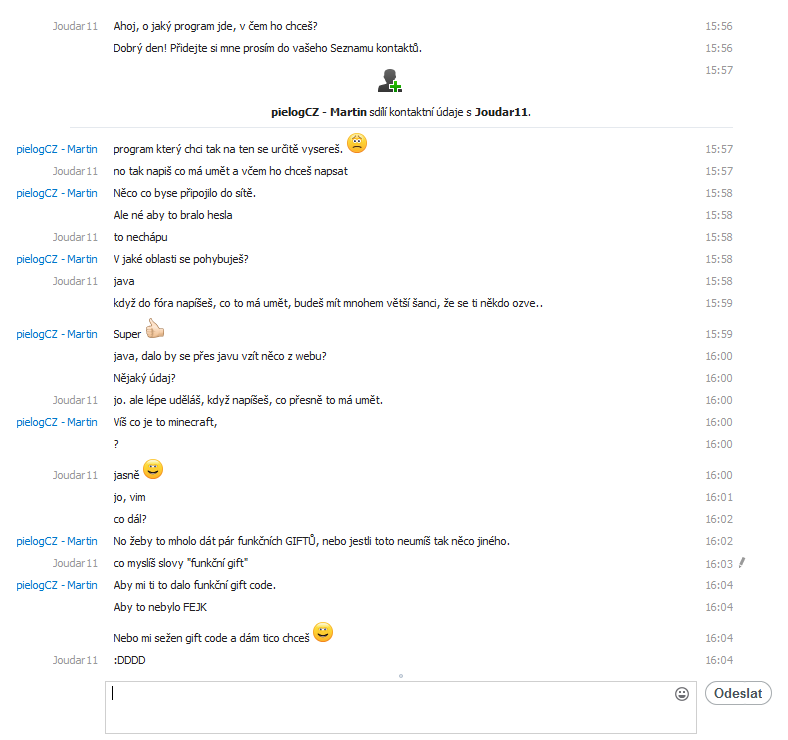788x740 pixels.
Task: Click the edited pencil icon beside 16:03
Action: (742, 563)
